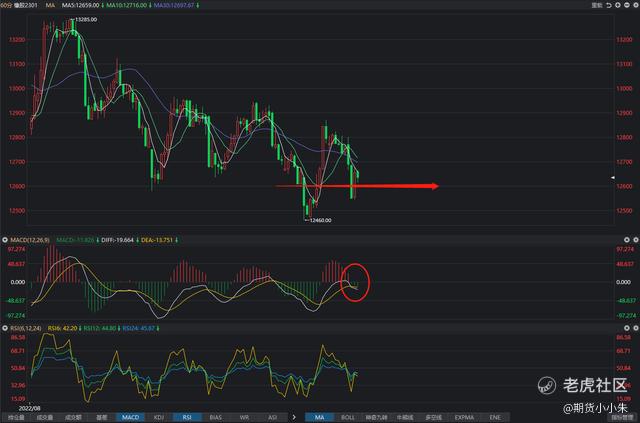Select the 成交额 indicator tab
Screen dimensions: 640x423
click(x=73, y=417)
